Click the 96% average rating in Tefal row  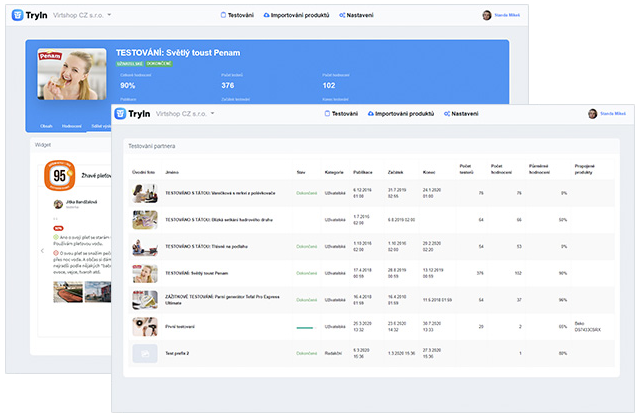coord(563,300)
